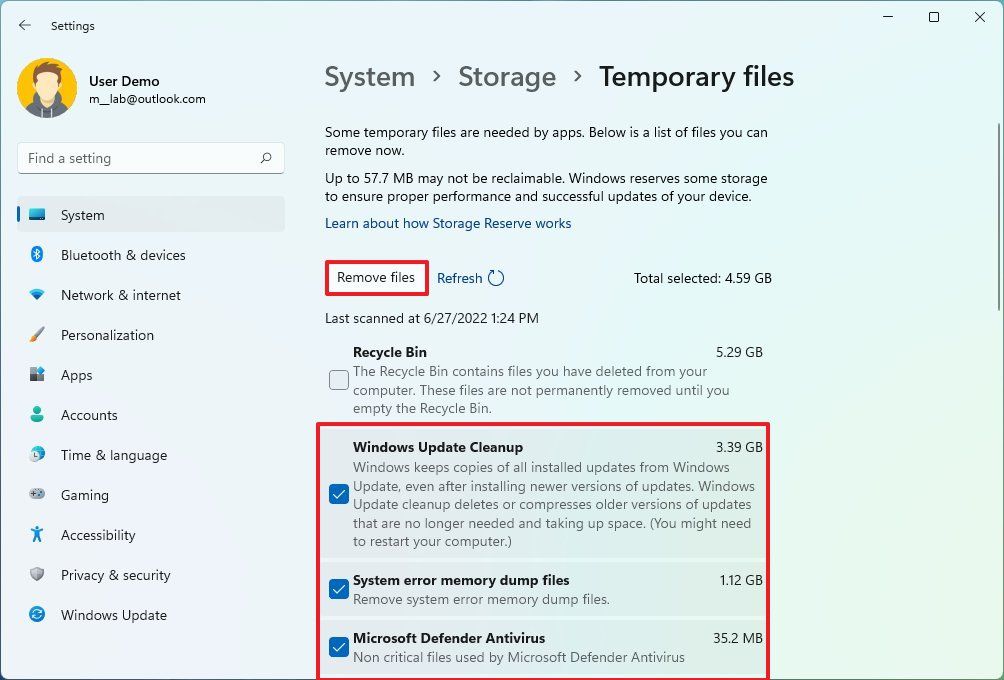Open Bluetooth & devices using its Bluetooth icon
The image size is (1004, 680).
pyautogui.click(x=38, y=255)
